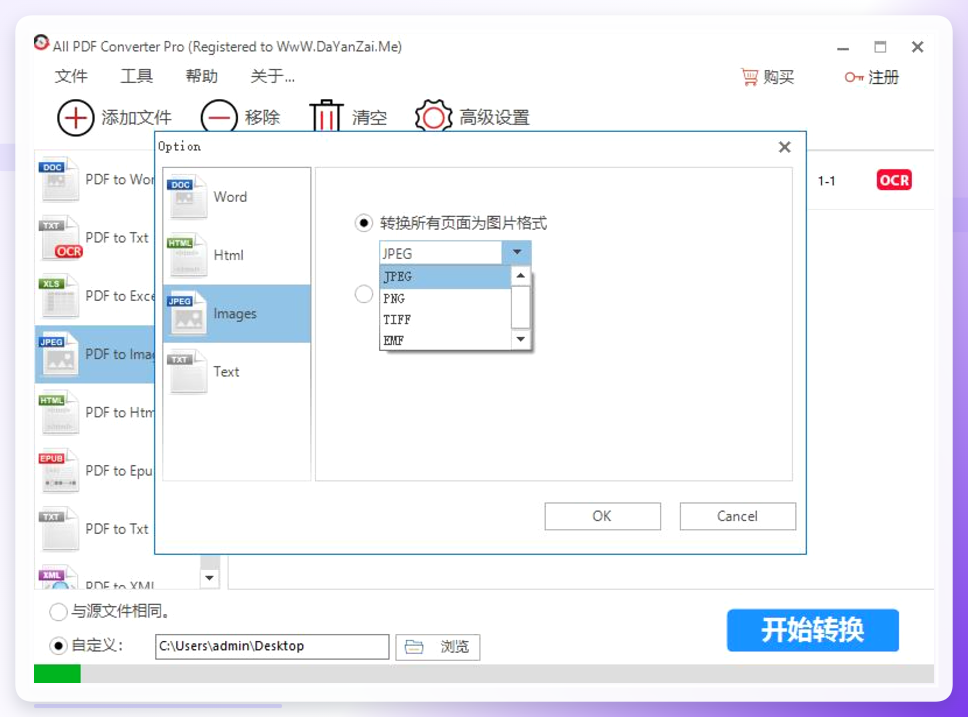Click 高级设置 label in toolbar
Viewport: 968px width, 717px height.
tap(494, 117)
